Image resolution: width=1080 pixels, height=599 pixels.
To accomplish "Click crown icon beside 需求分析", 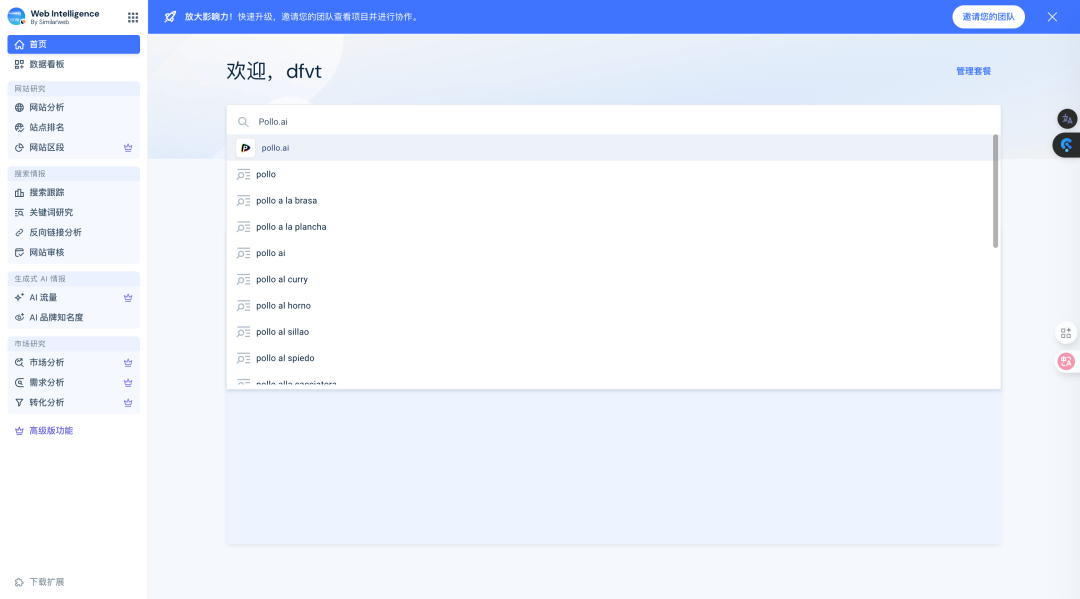I will 128,382.
